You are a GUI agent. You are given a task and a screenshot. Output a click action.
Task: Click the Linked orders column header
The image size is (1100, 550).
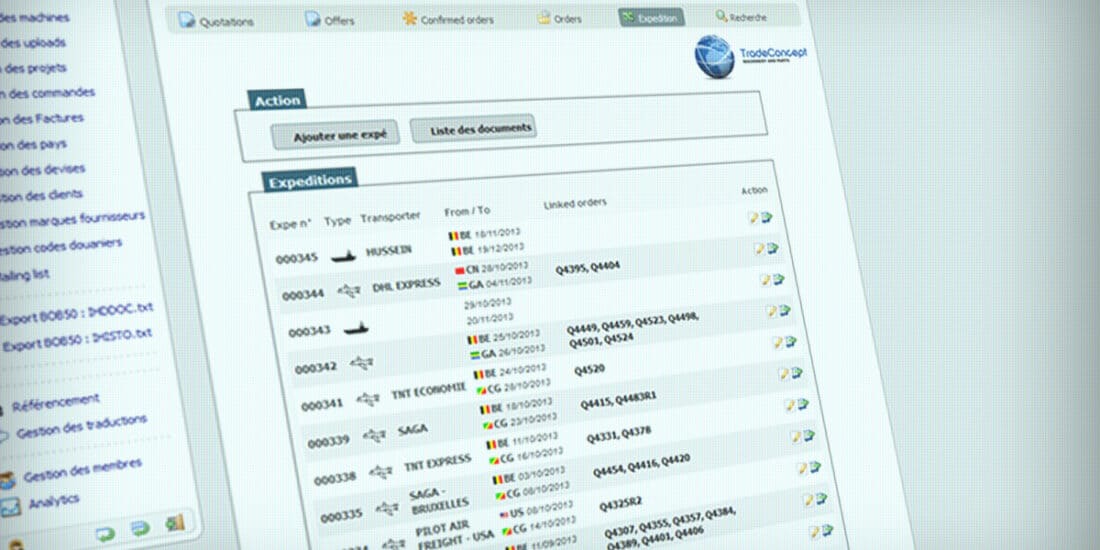click(575, 203)
